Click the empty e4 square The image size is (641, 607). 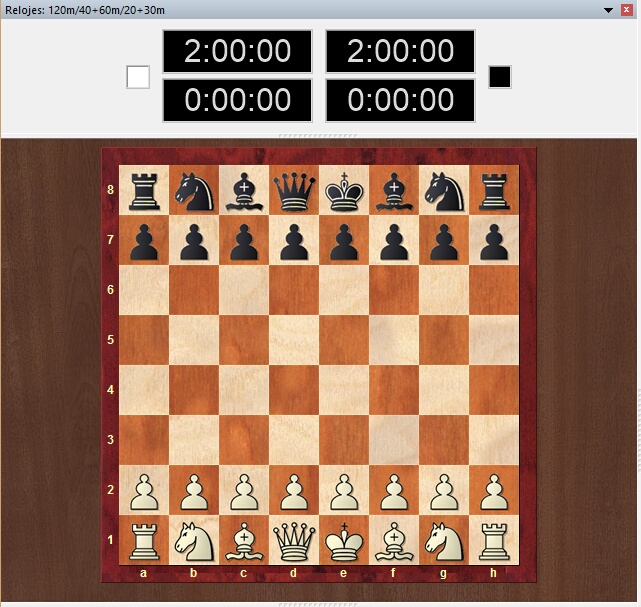tap(344, 390)
